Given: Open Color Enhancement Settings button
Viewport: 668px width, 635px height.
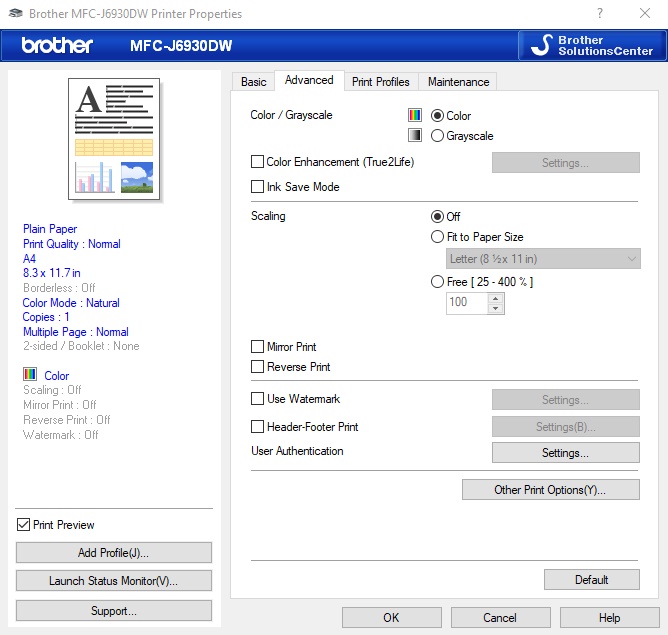Looking at the screenshot, I should coord(565,163).
